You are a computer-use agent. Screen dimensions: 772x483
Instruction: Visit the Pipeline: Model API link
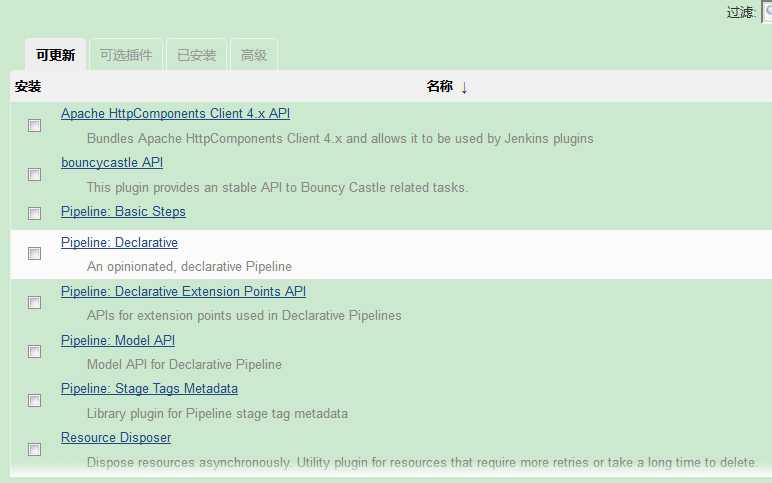pyautogui.click(x=118, y=341)
